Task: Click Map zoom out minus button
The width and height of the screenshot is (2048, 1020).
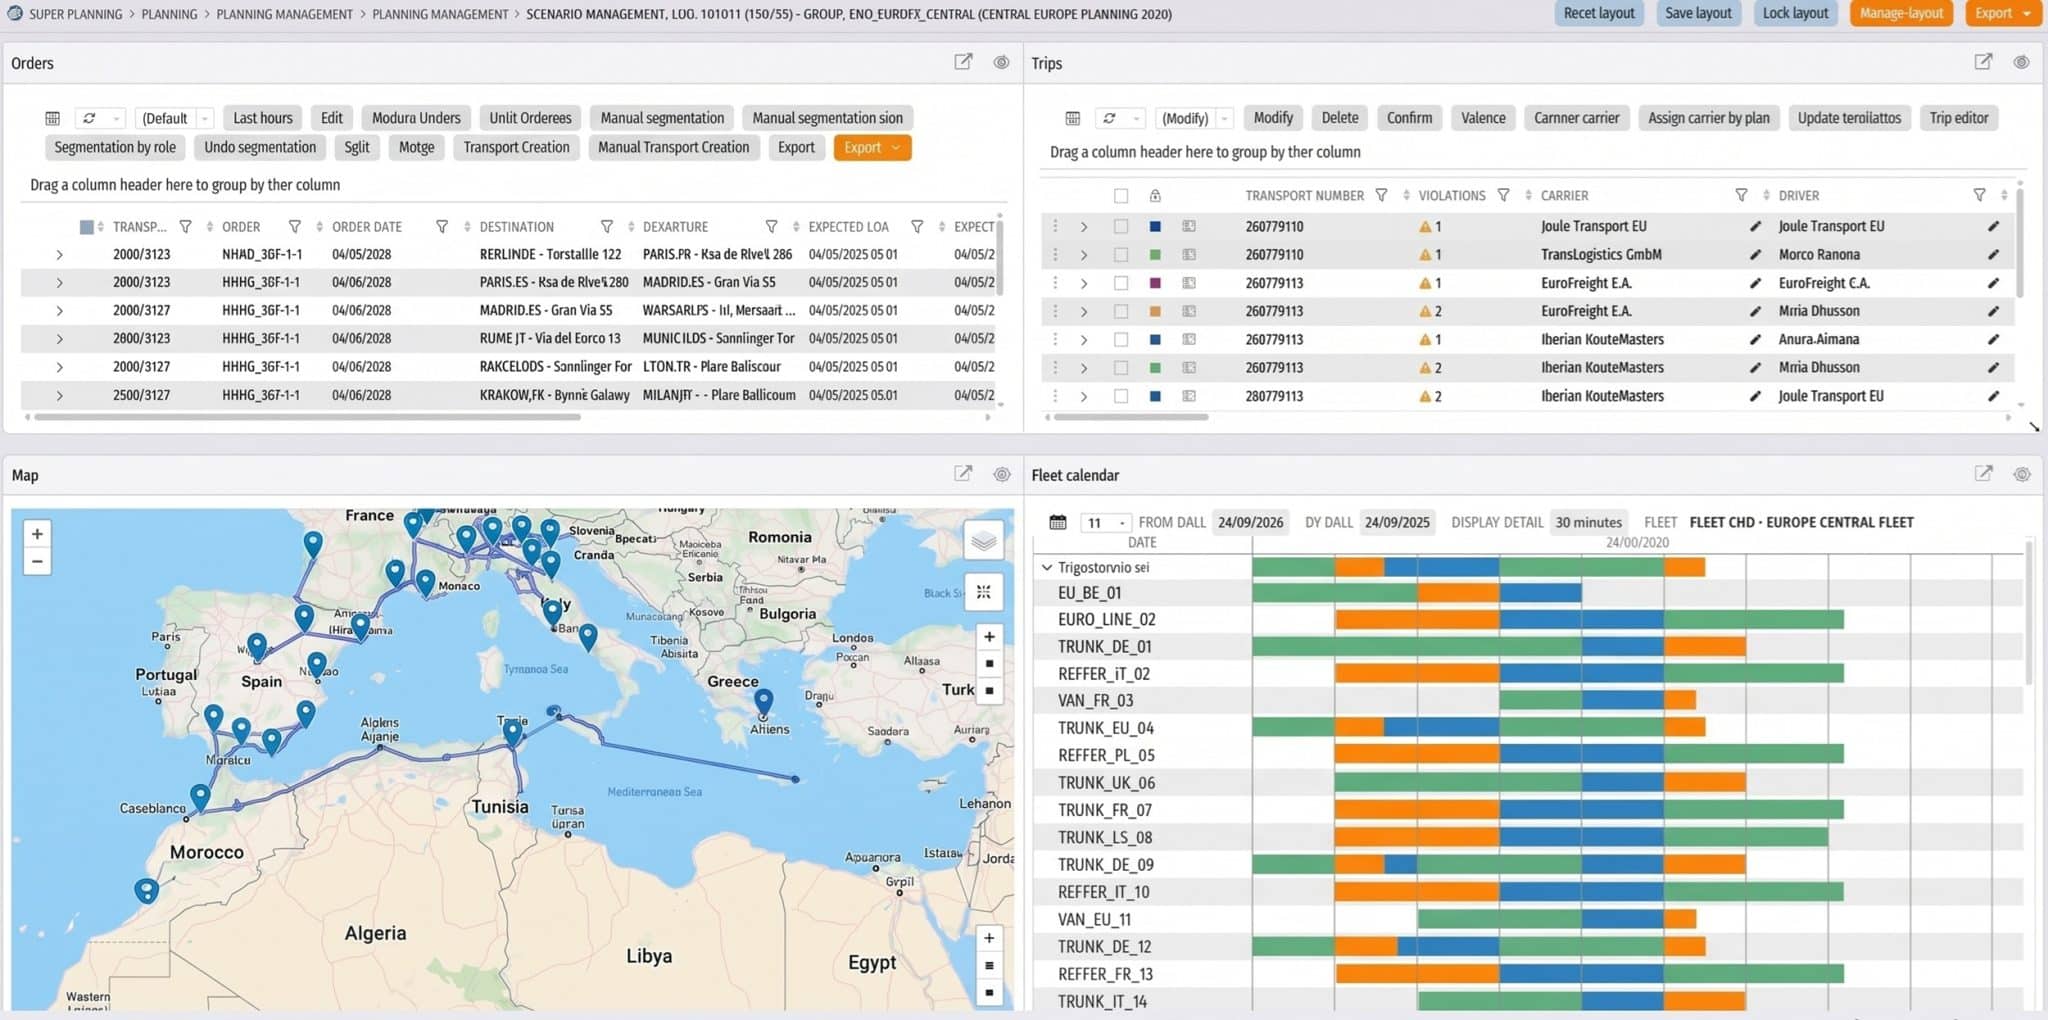Action: pos(37,562)
